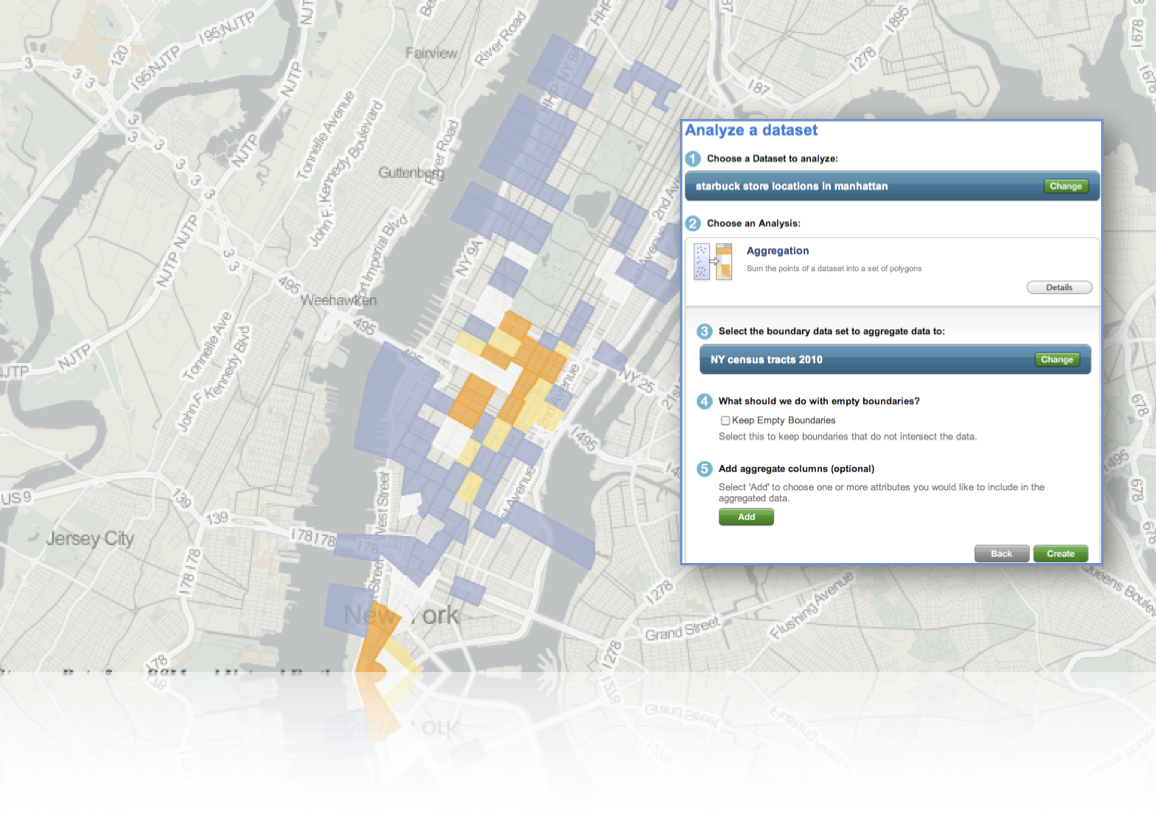Enable the Keep Empty Boundaries checkbox
Viewport: 1156px width, 823px height.
[725, 421]
